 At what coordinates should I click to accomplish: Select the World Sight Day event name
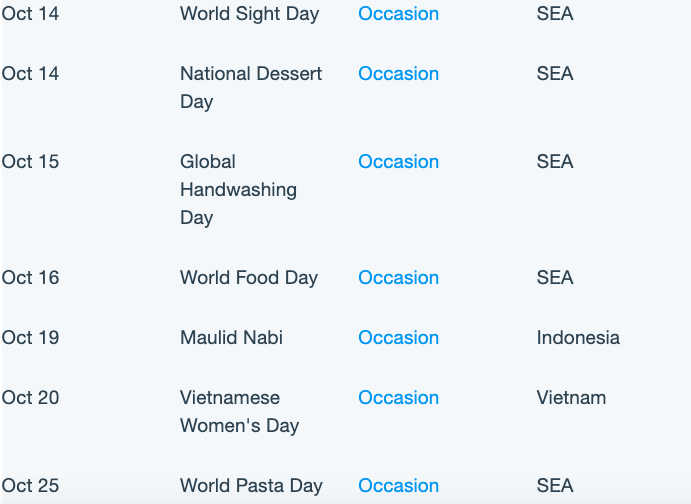(249, 14)
